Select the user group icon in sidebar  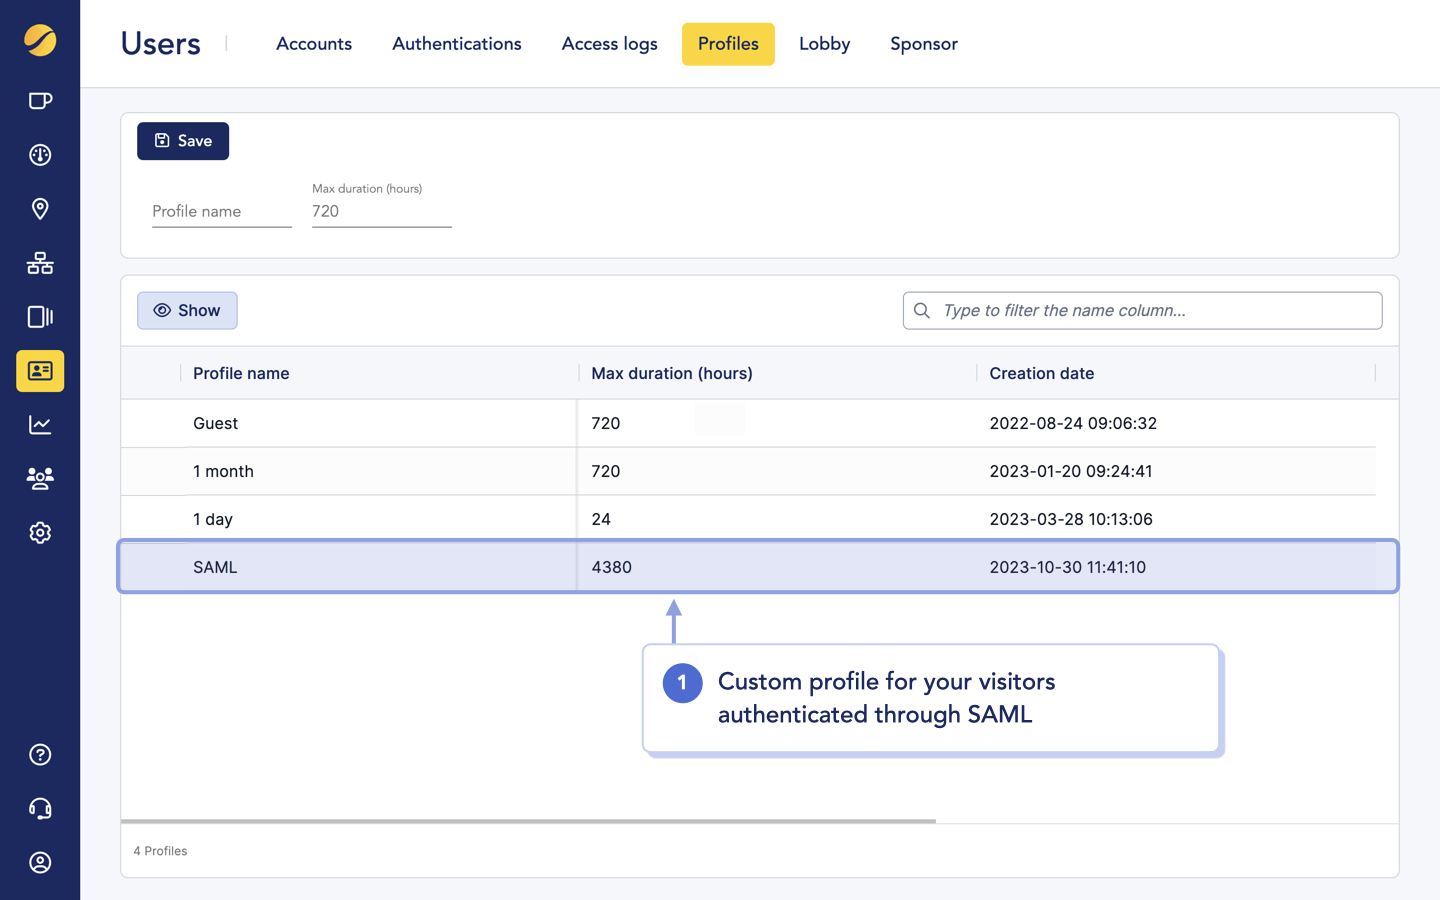(40, 478)
